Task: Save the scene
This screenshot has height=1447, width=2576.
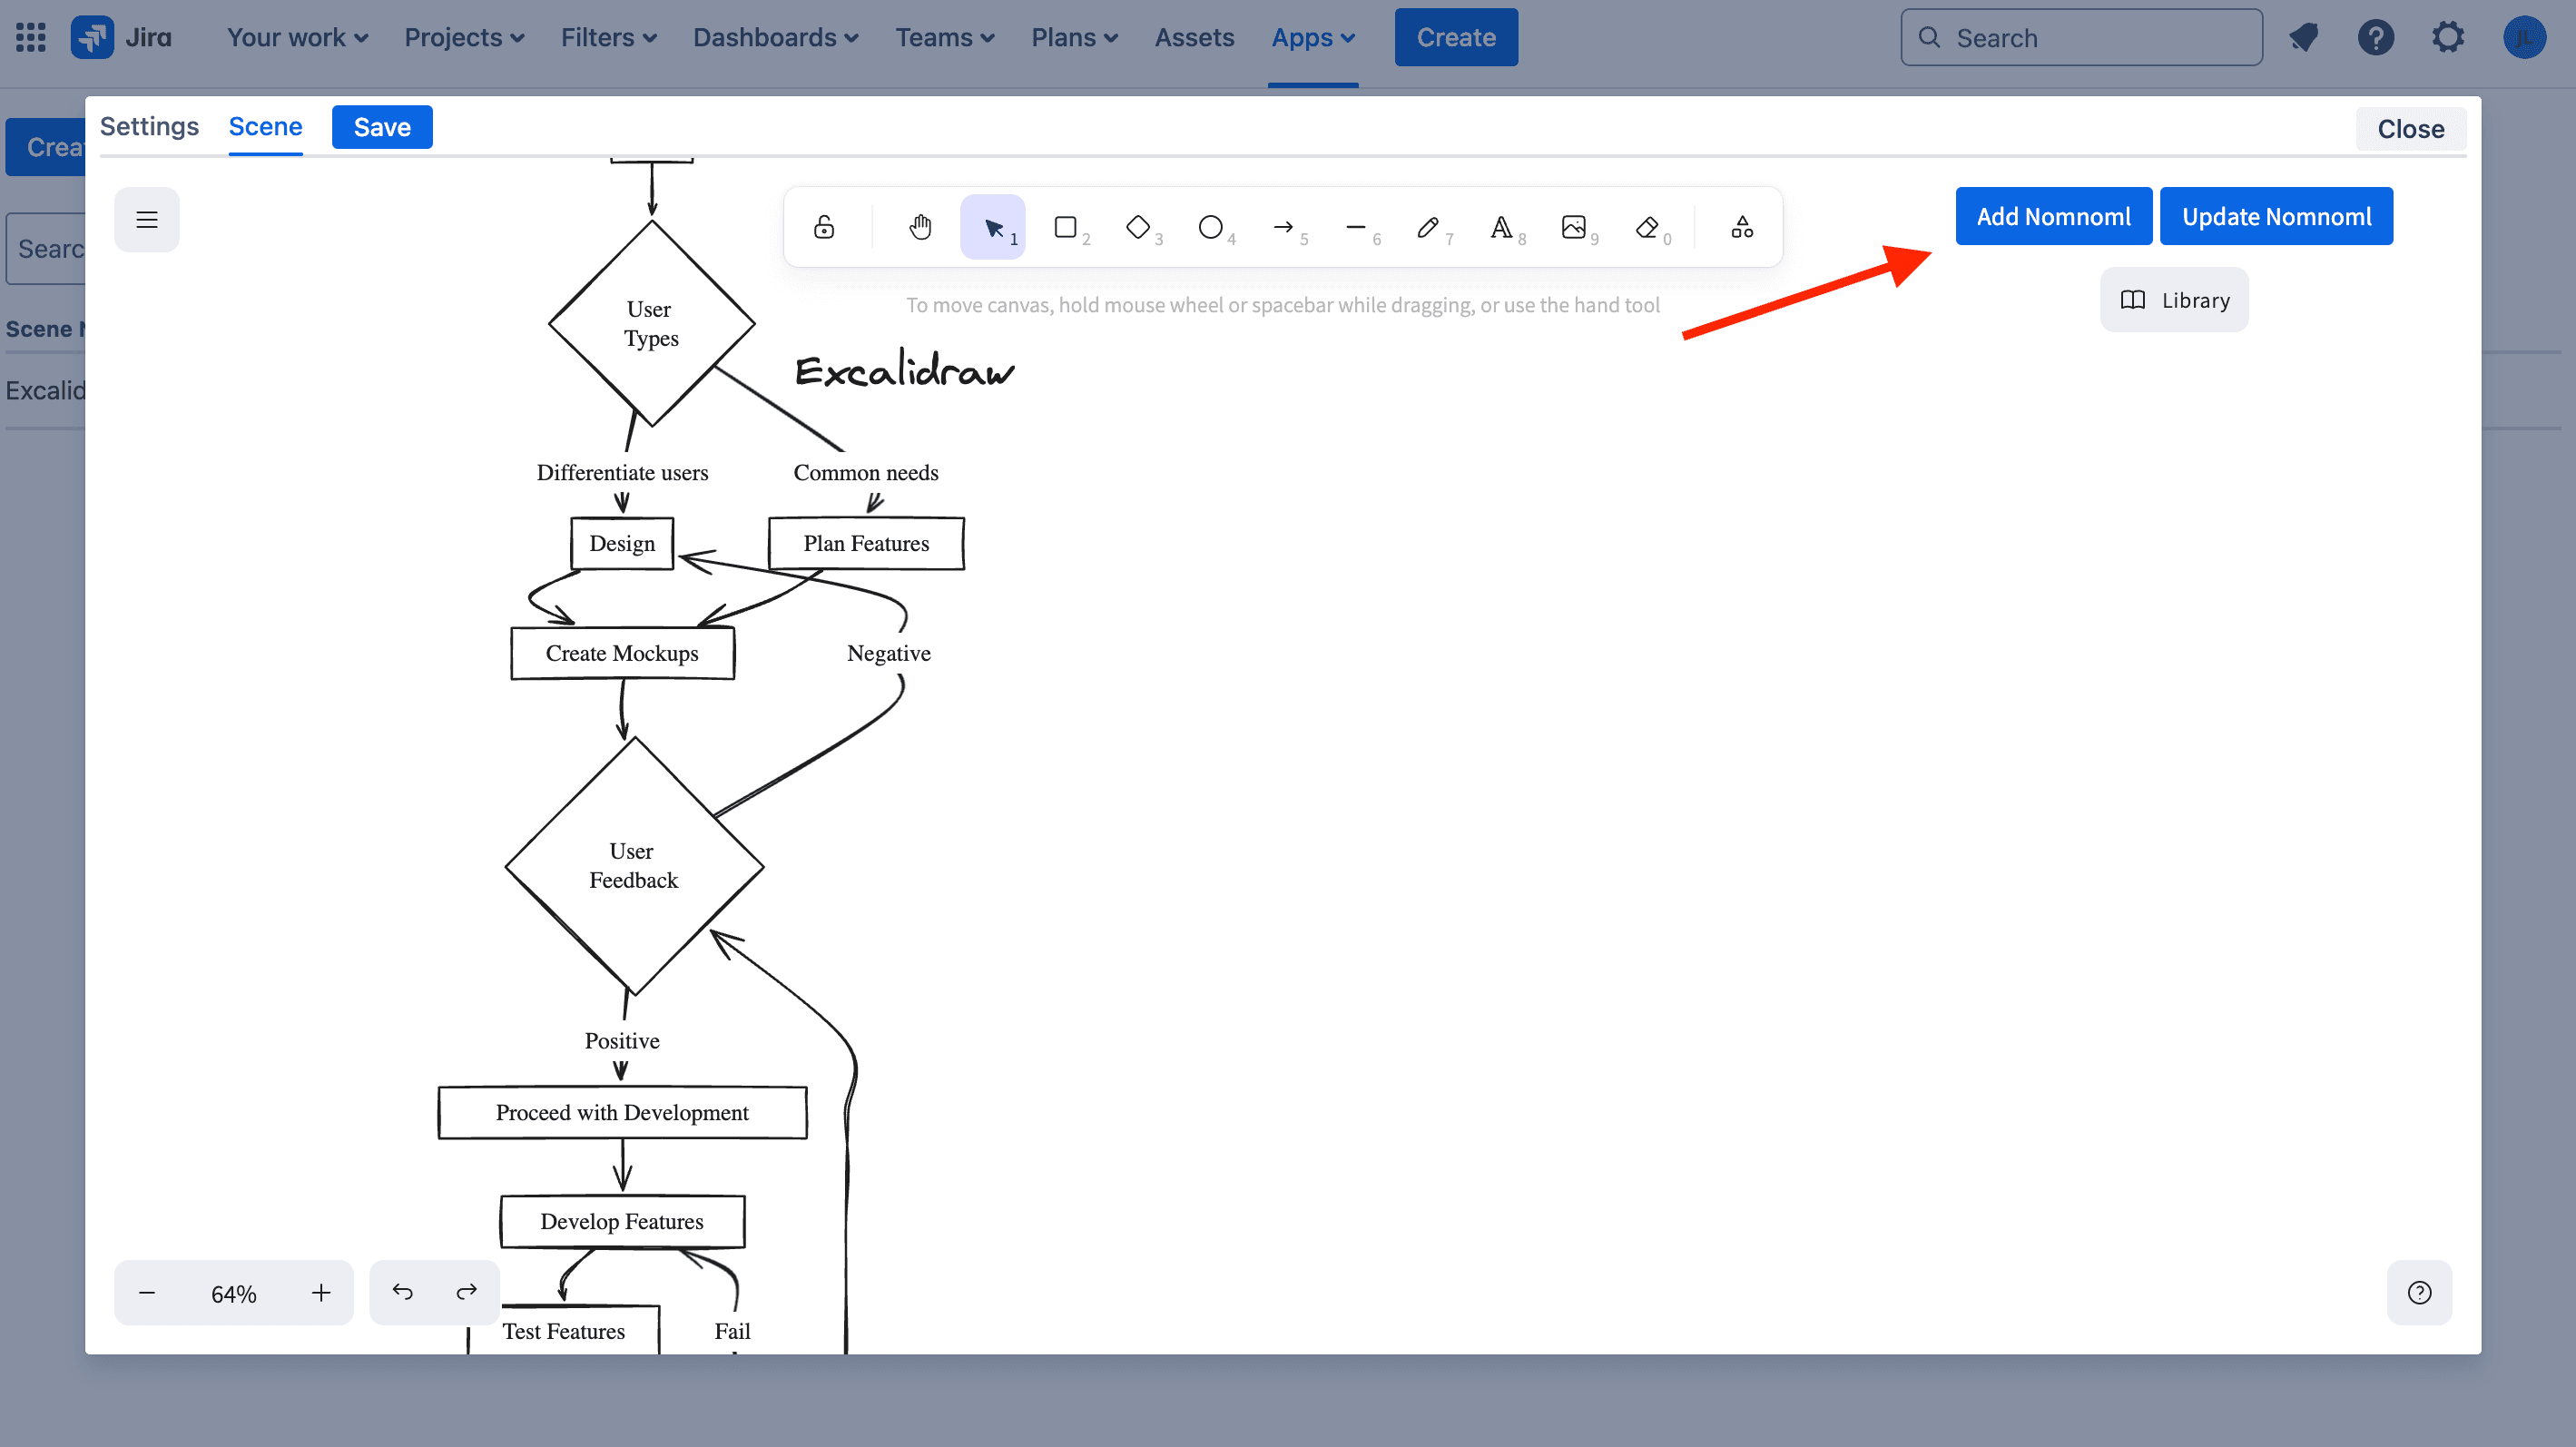Action: [382, 127]
